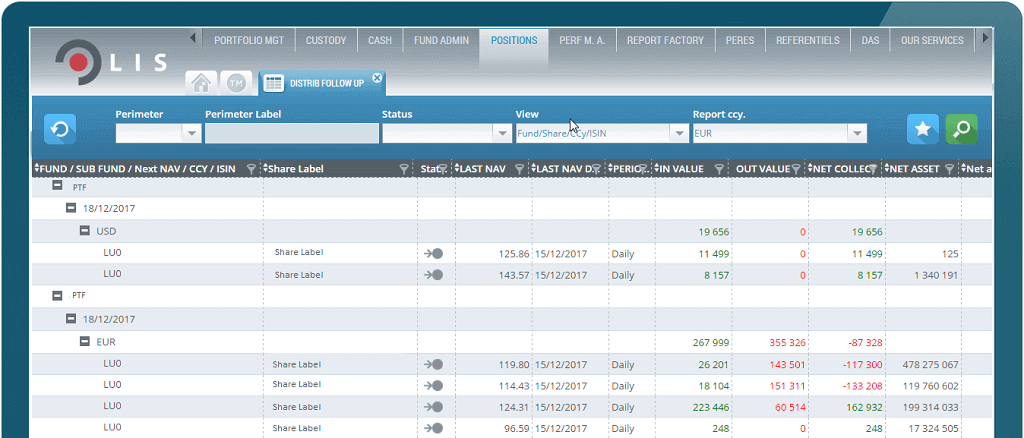Viewport: 1024px width, 438px height.
Task: Click the star favorites button
Action: (x=923, y=129)
